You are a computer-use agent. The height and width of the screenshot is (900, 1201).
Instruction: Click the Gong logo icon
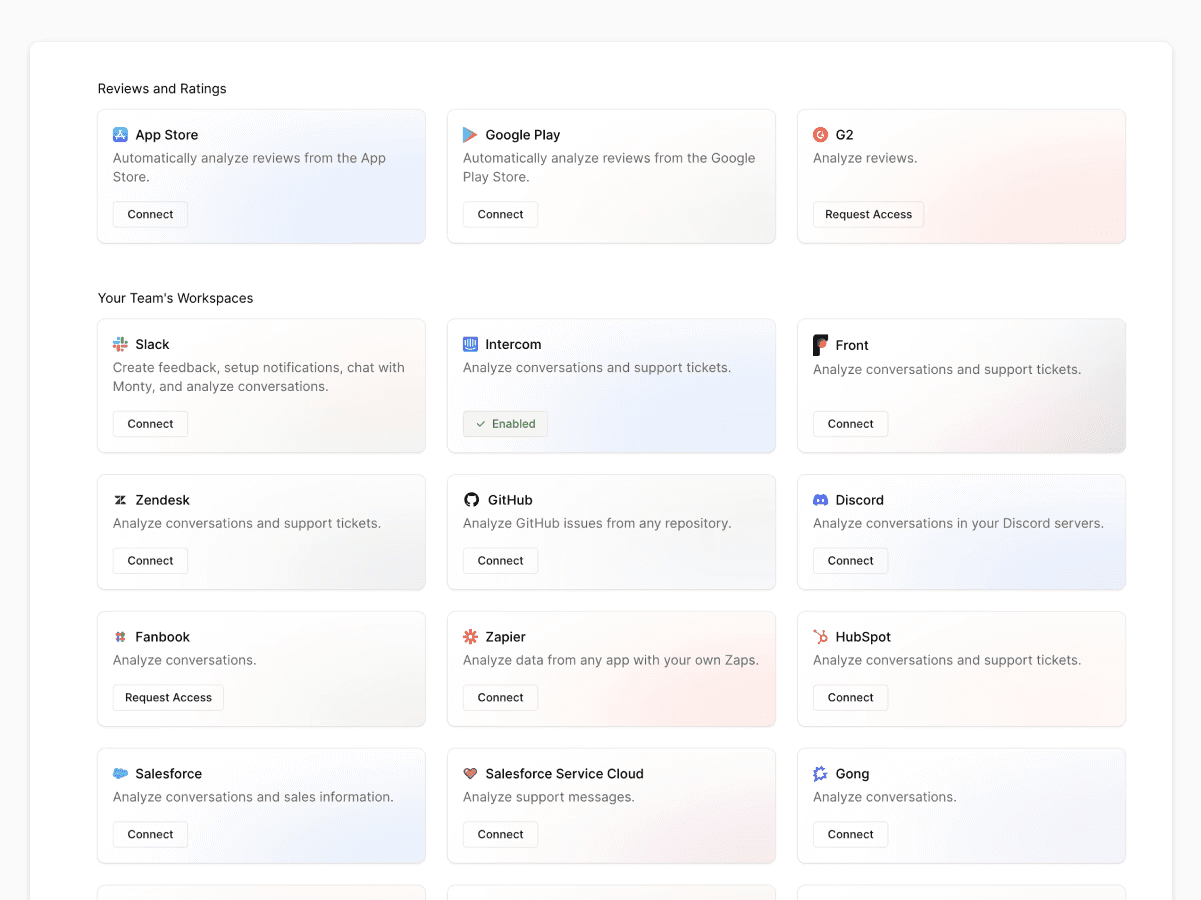pos(820,774)
